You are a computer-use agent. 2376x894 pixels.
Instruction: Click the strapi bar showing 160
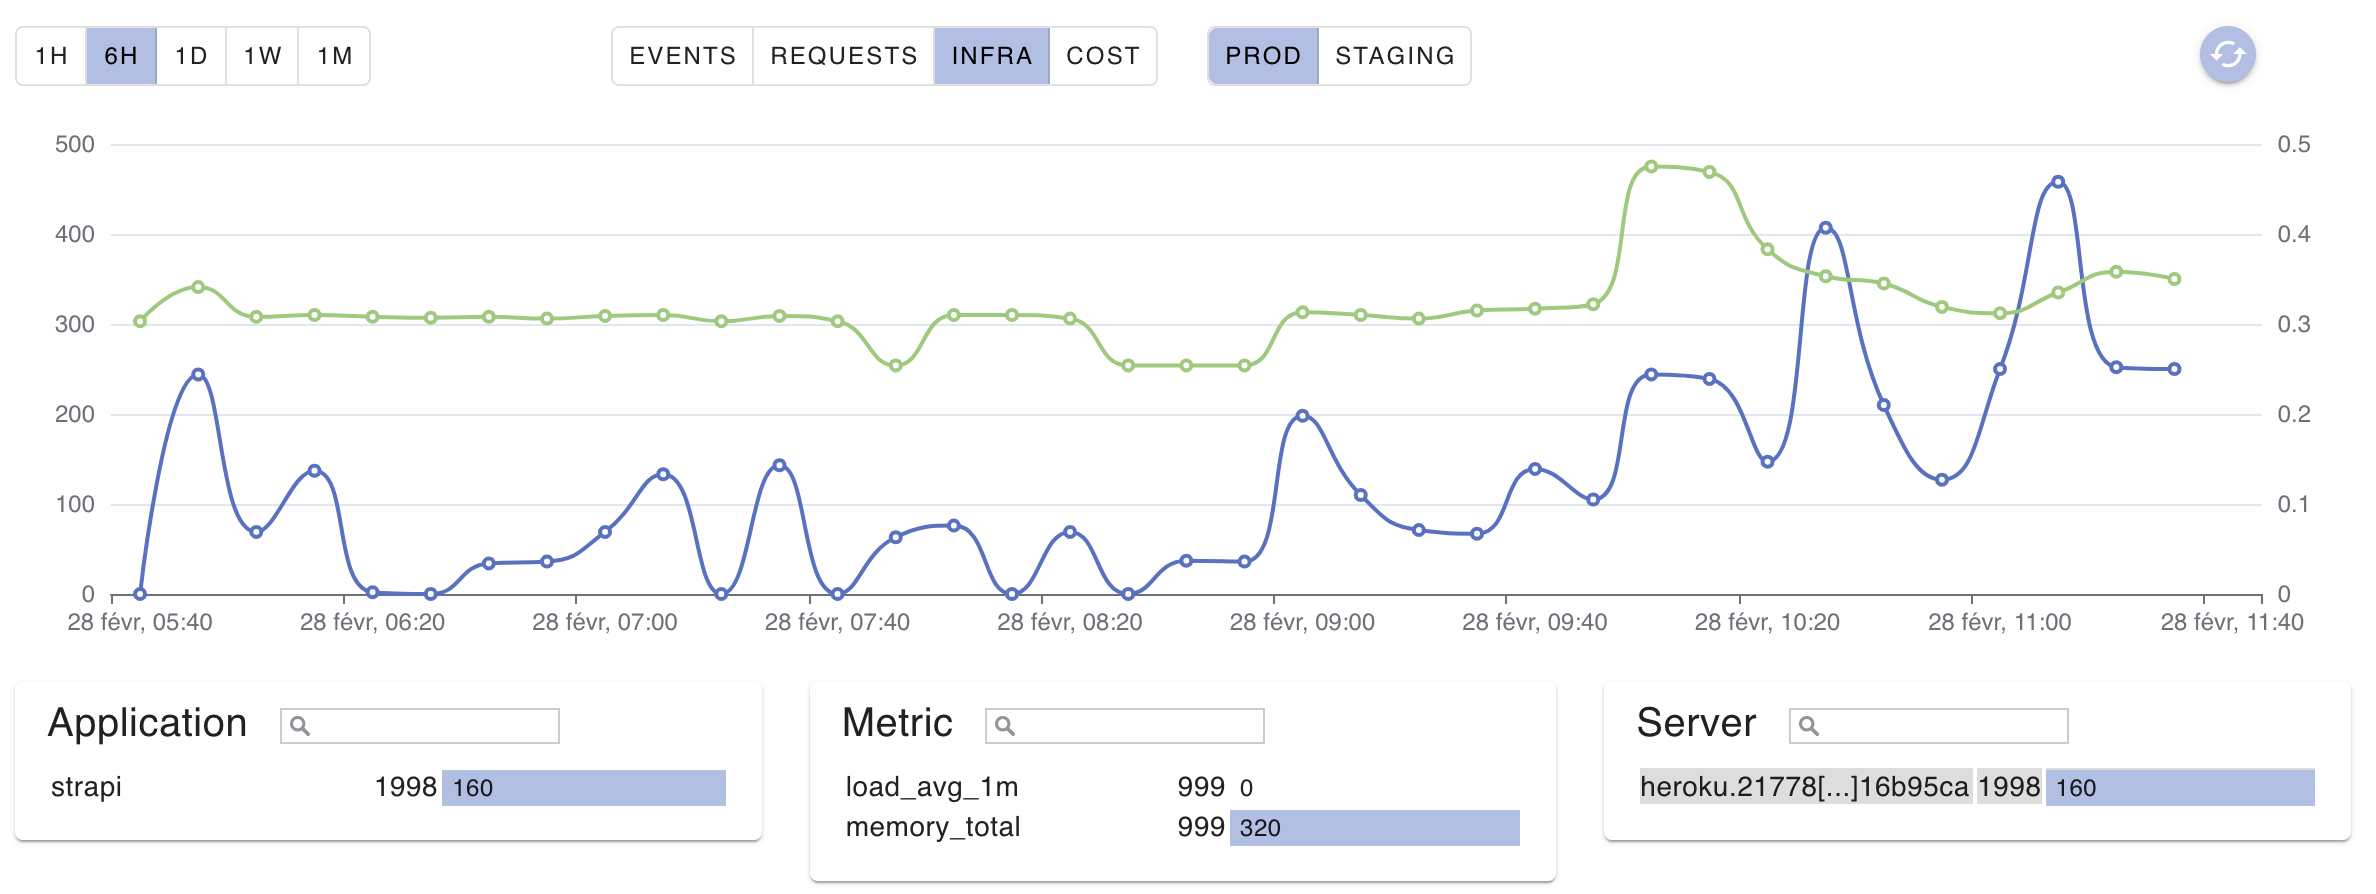tap(584, 788)
